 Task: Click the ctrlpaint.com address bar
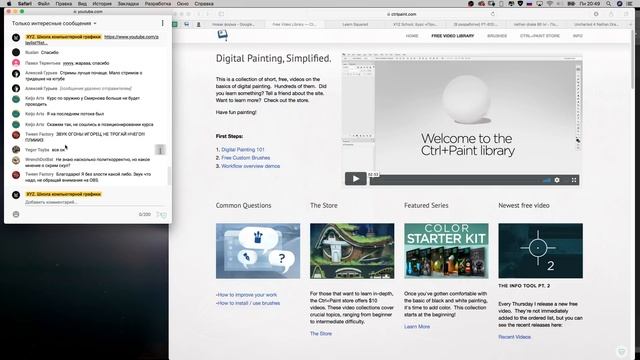point(402,14)
